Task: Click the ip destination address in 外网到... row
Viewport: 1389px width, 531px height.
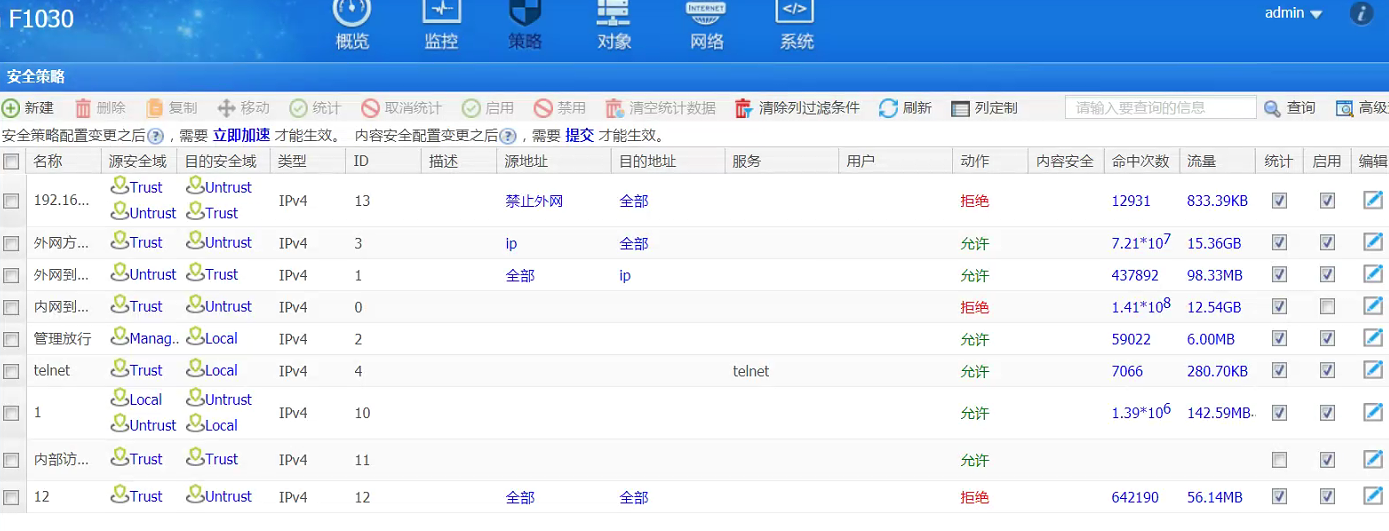Action: click(x=625, y=275)
